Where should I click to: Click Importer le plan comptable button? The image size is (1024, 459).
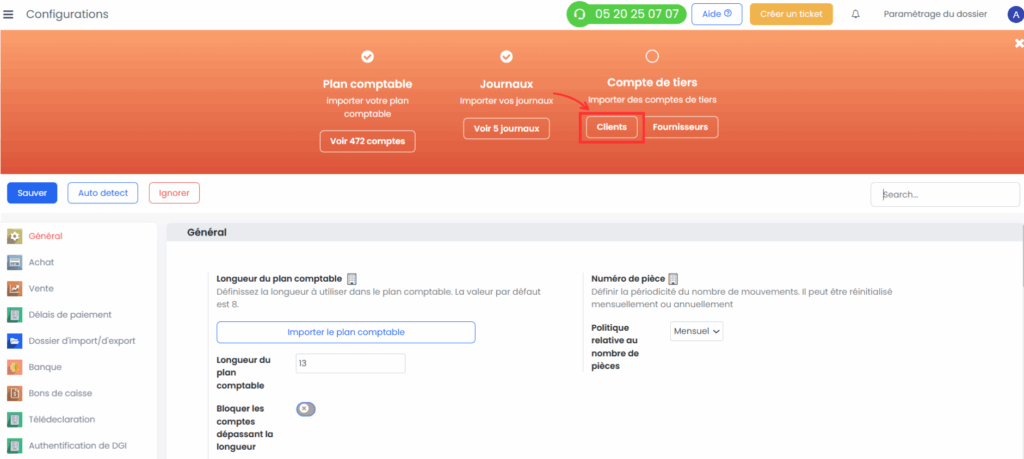pos(346,332)
